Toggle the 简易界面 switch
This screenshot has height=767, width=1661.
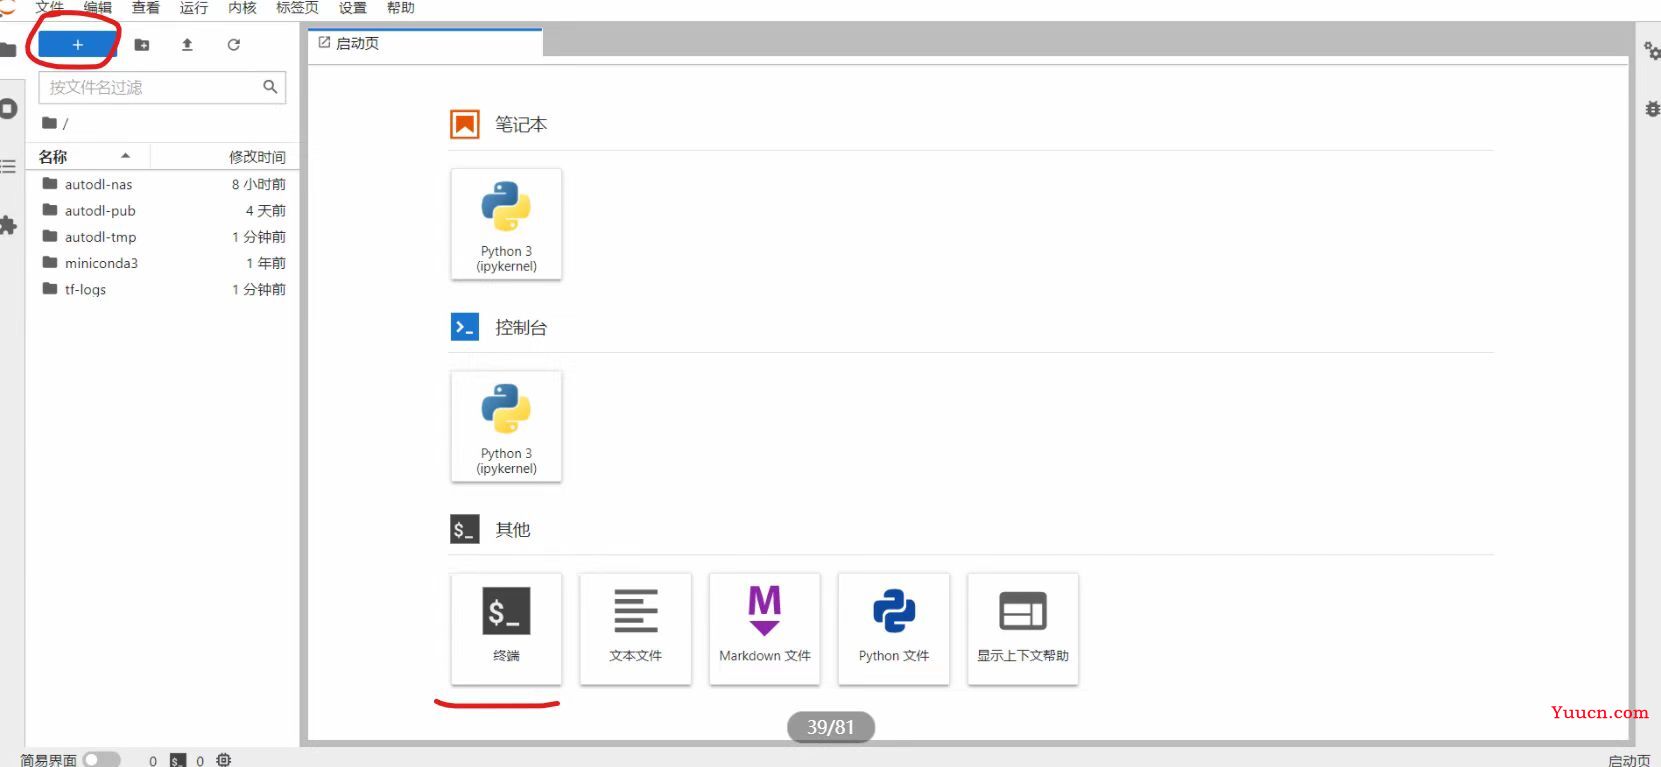[101, 760]
